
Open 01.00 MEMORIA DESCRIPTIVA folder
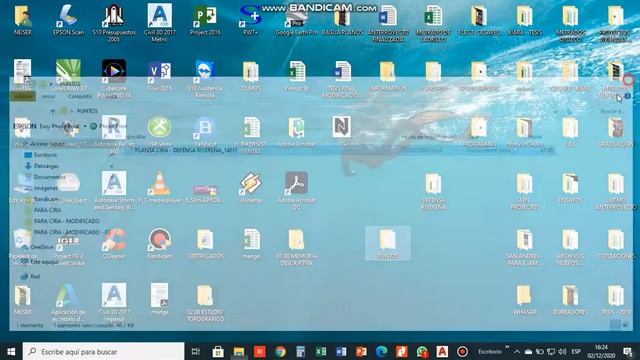(296, 247)
